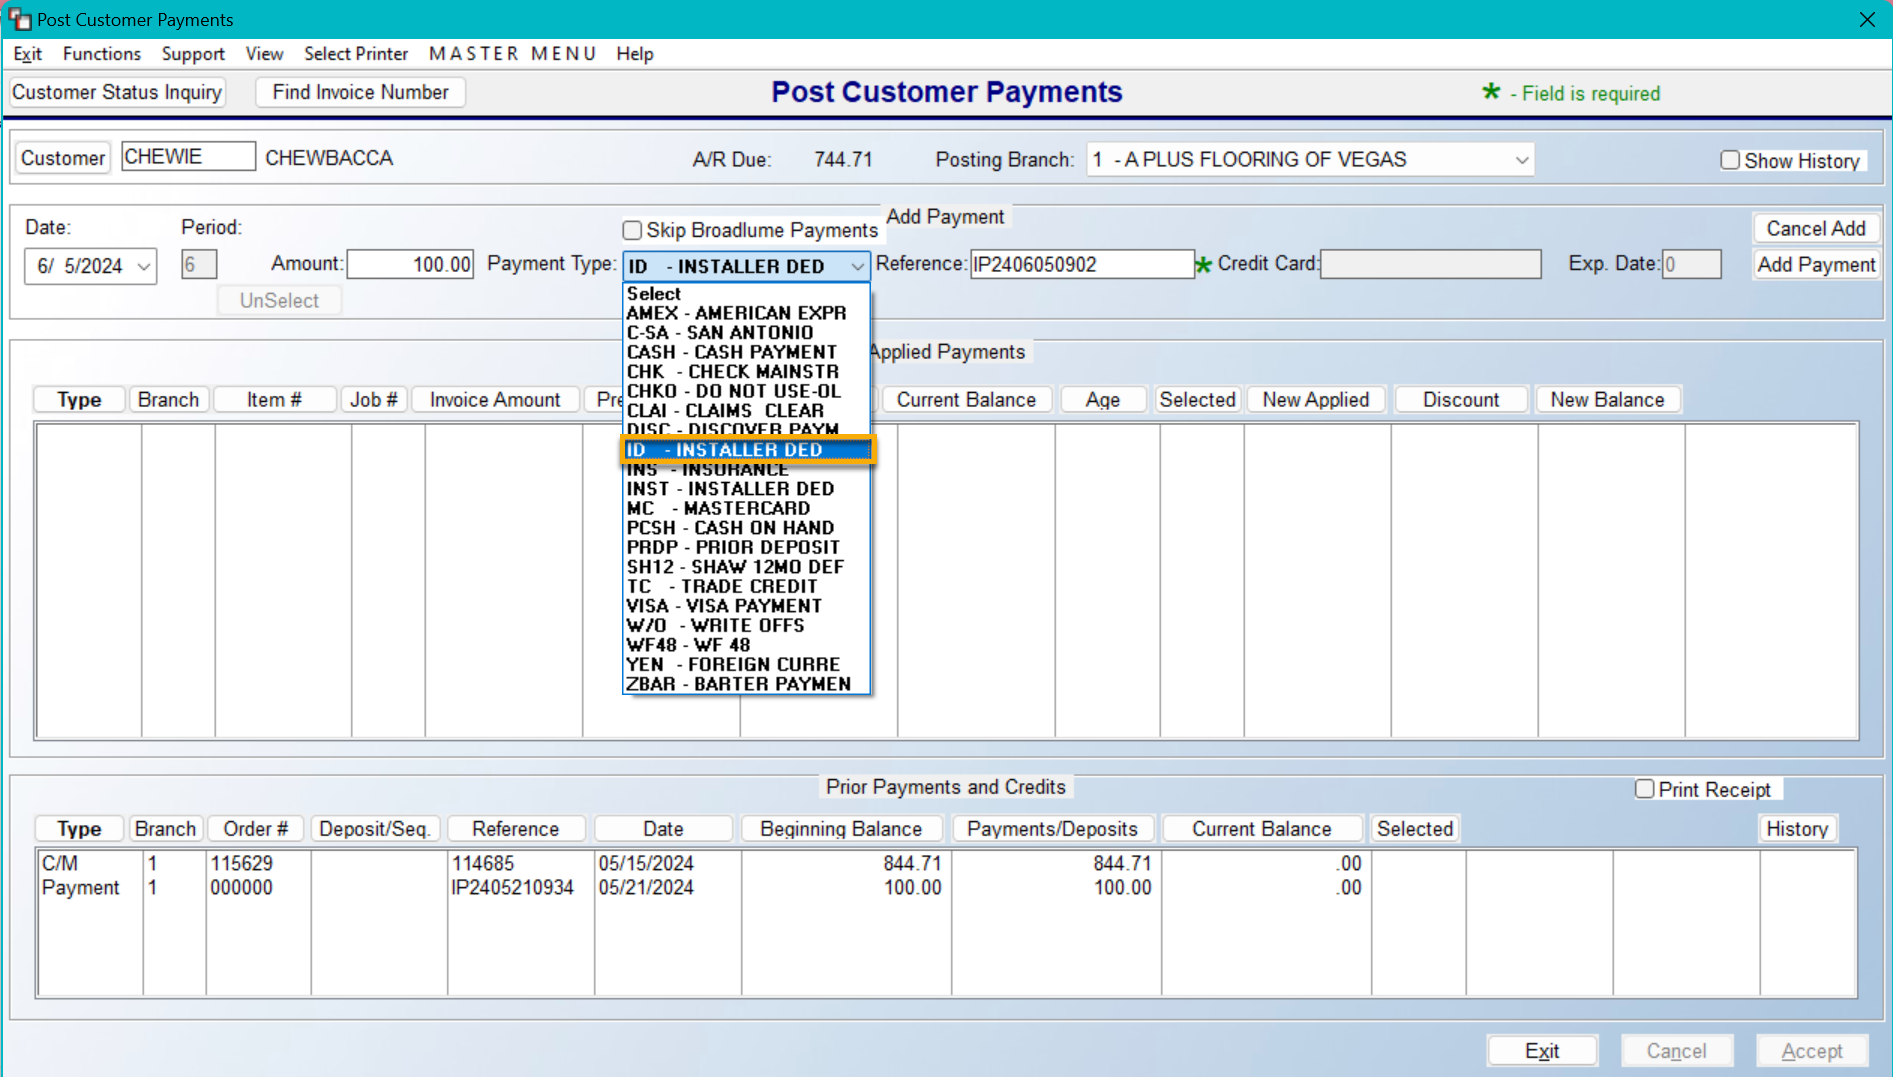Click the Deposit/Seq. column header
This screenshot has height=1077, width=1893.
(374, 829)
